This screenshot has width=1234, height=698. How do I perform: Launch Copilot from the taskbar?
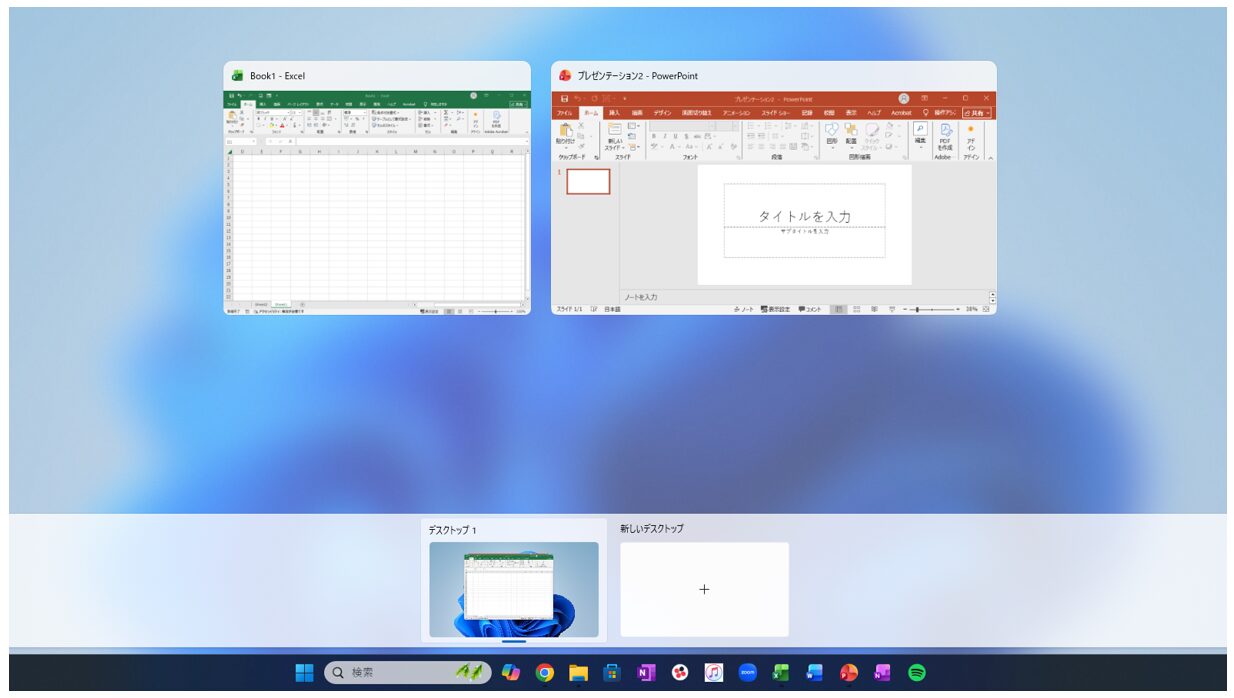coord(511,673)
